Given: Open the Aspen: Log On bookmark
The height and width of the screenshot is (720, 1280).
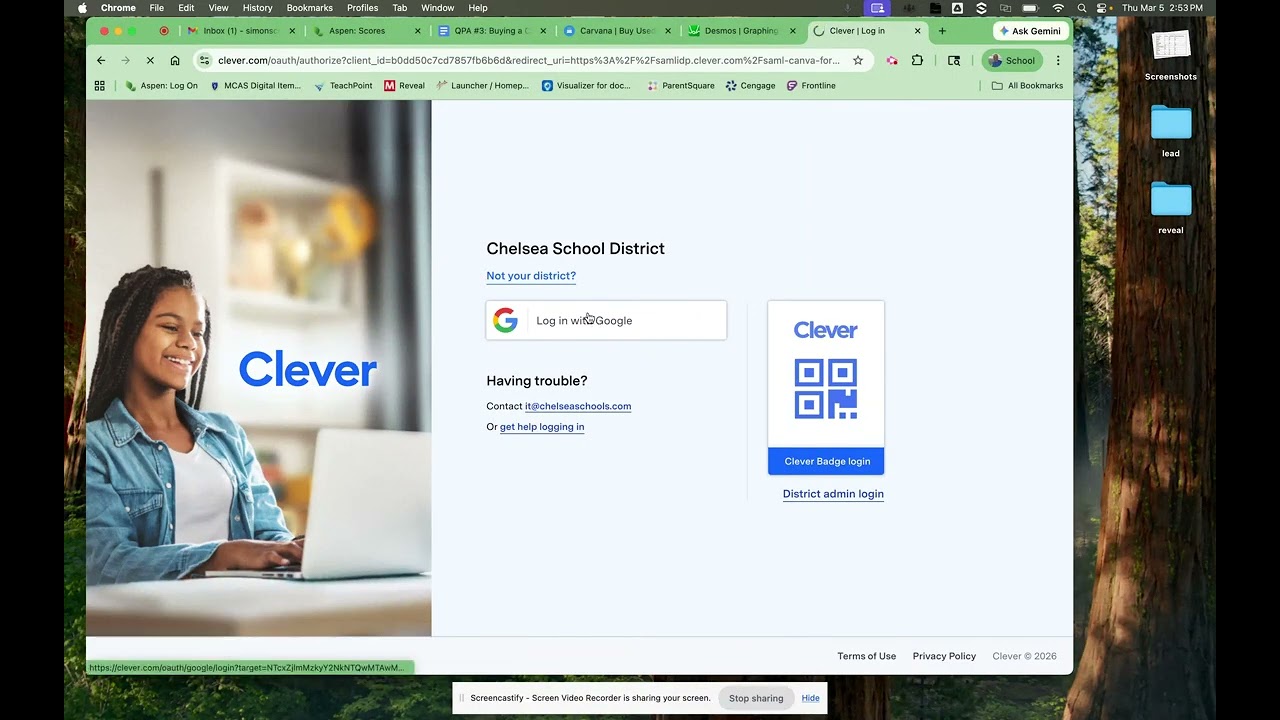Looking at the screenshot, I should 162,86.
